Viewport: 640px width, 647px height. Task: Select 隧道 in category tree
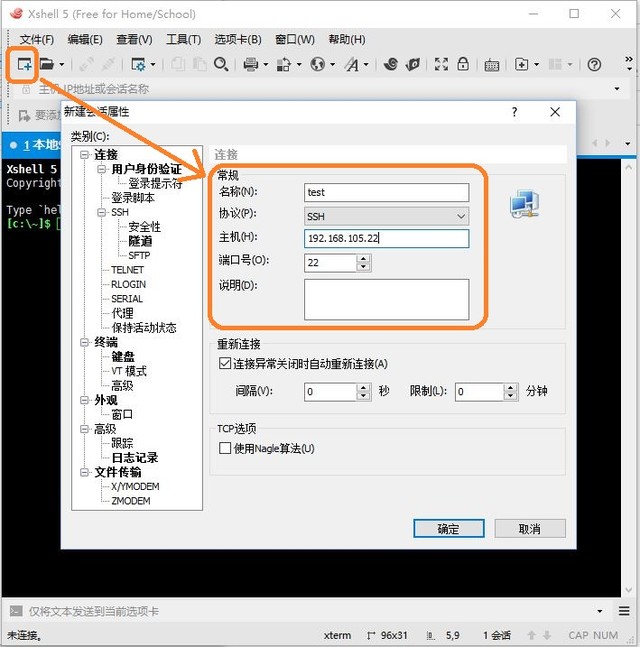(140, 241)
